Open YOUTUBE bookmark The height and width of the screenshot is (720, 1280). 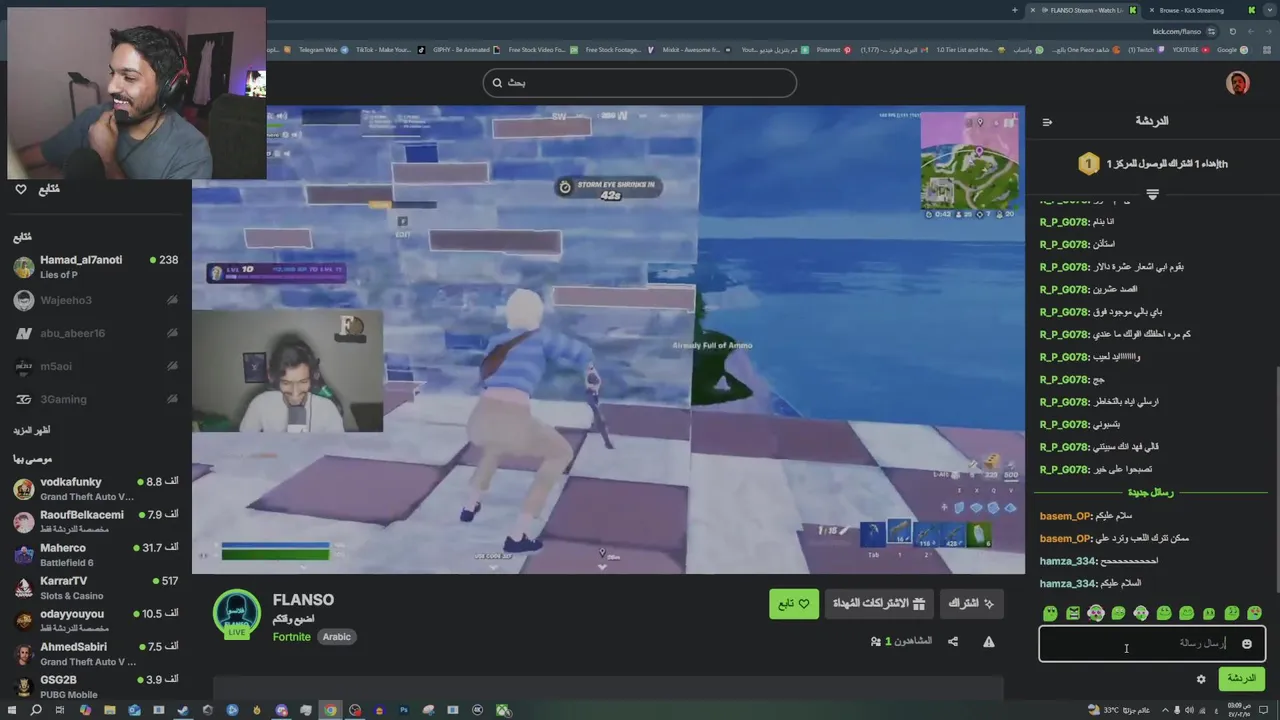[x=1190, y=50]
